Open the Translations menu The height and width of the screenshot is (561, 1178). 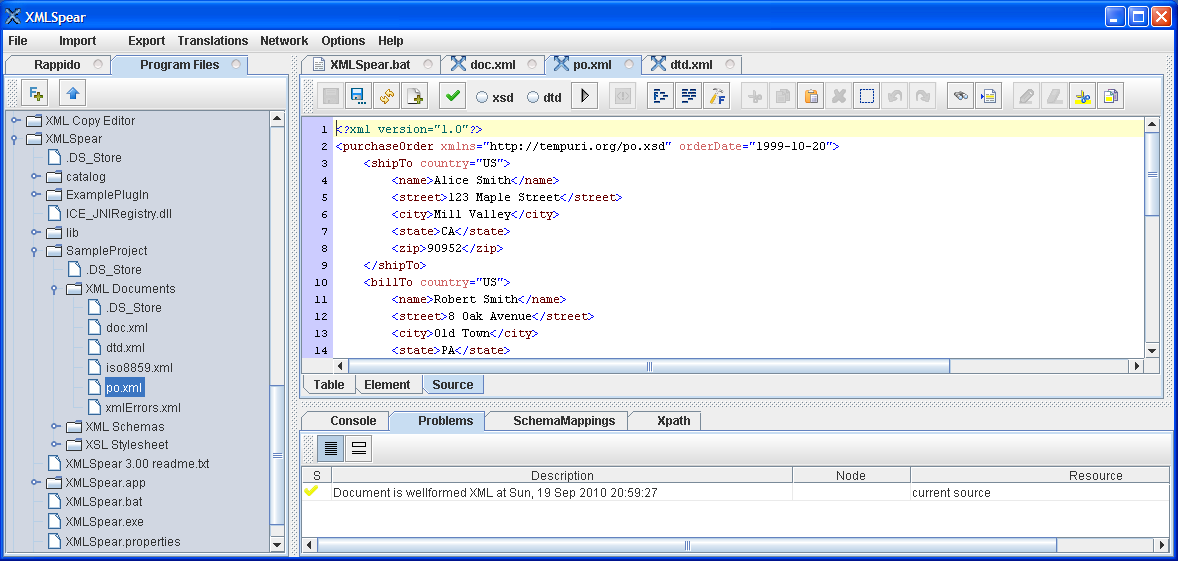212,41
